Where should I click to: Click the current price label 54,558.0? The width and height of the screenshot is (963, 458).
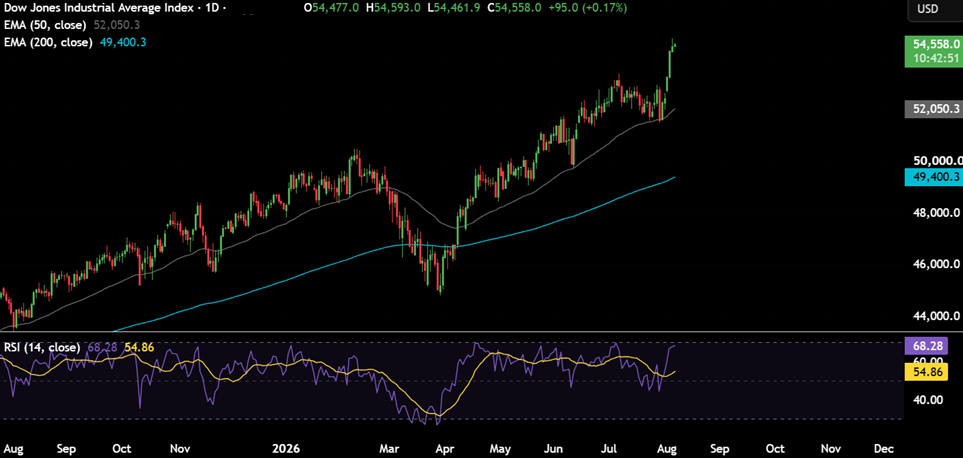point(936,44)
